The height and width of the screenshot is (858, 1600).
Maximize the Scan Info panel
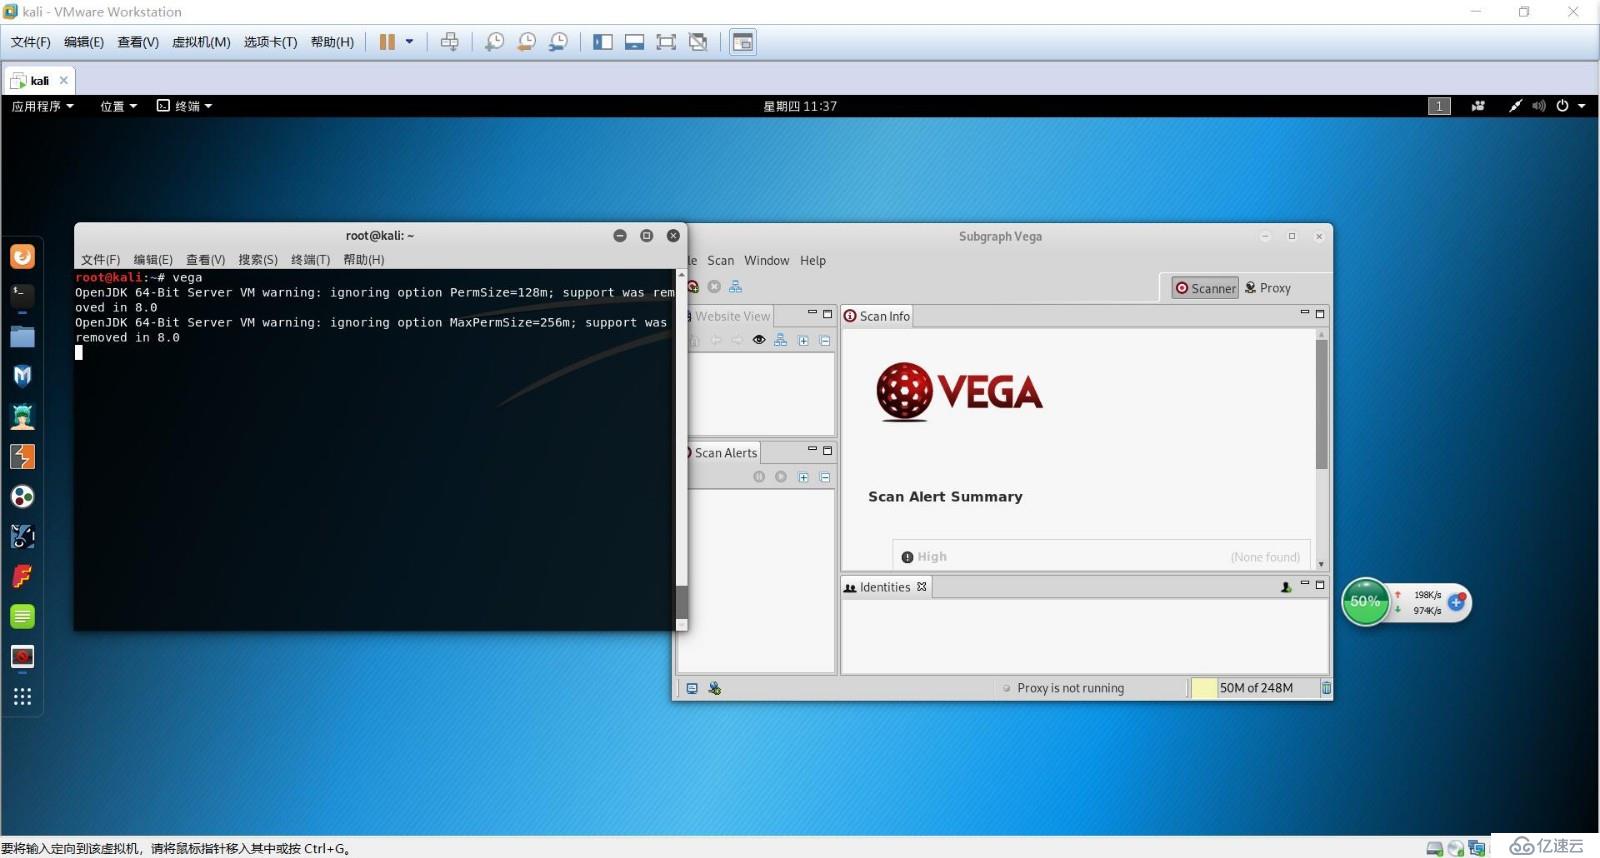(x=1320, y=313)
